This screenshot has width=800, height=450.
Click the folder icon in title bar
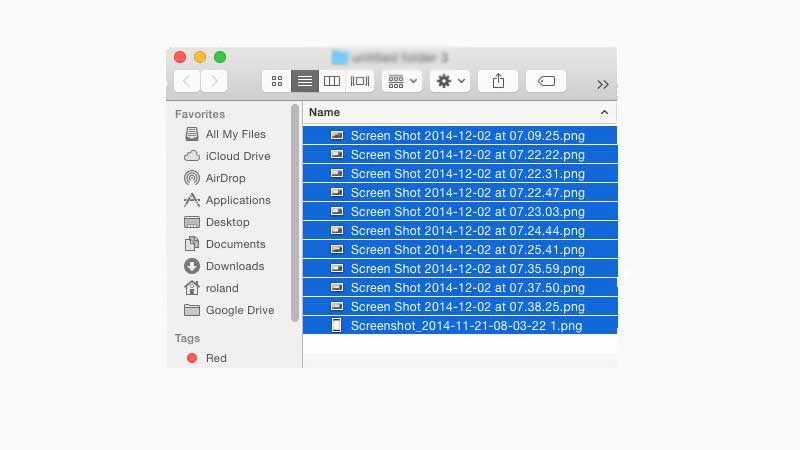(x=339, y=57)
